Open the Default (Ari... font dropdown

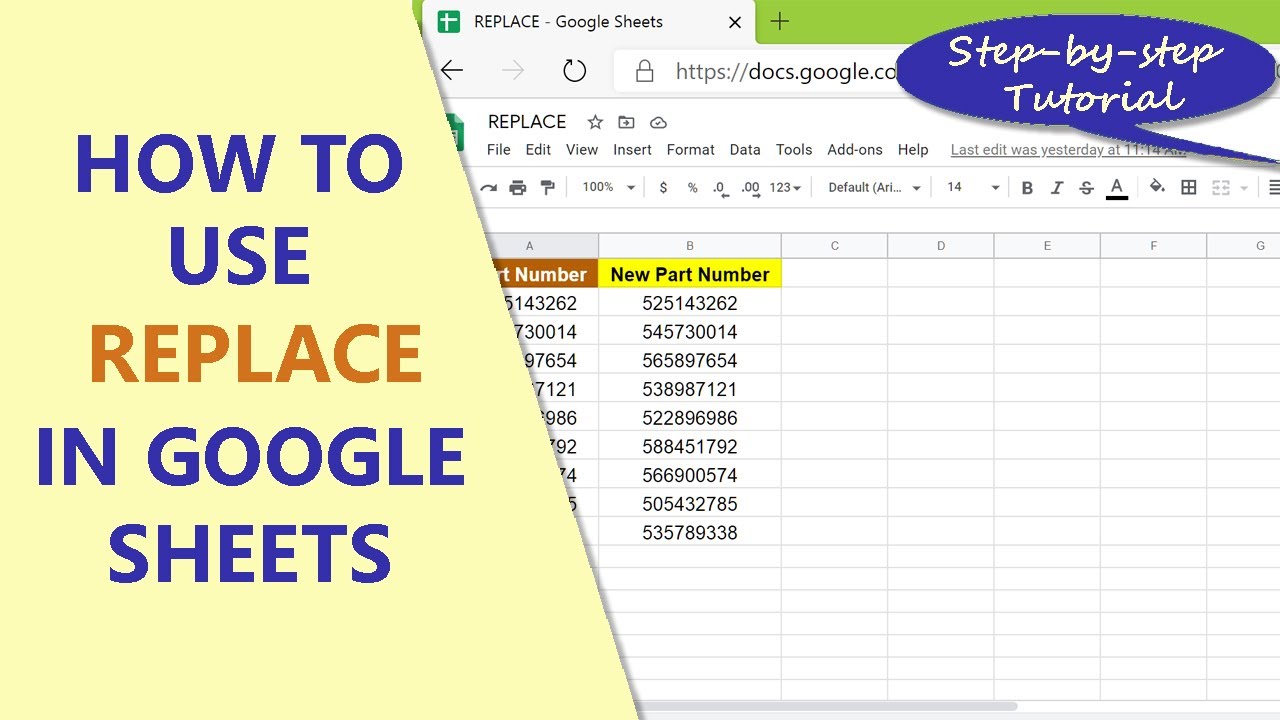[x=874, y=187]
